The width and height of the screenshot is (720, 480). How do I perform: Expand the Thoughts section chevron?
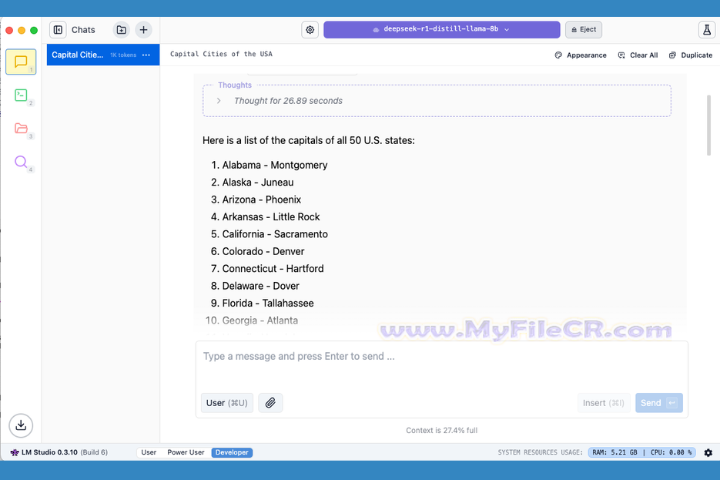219,101
